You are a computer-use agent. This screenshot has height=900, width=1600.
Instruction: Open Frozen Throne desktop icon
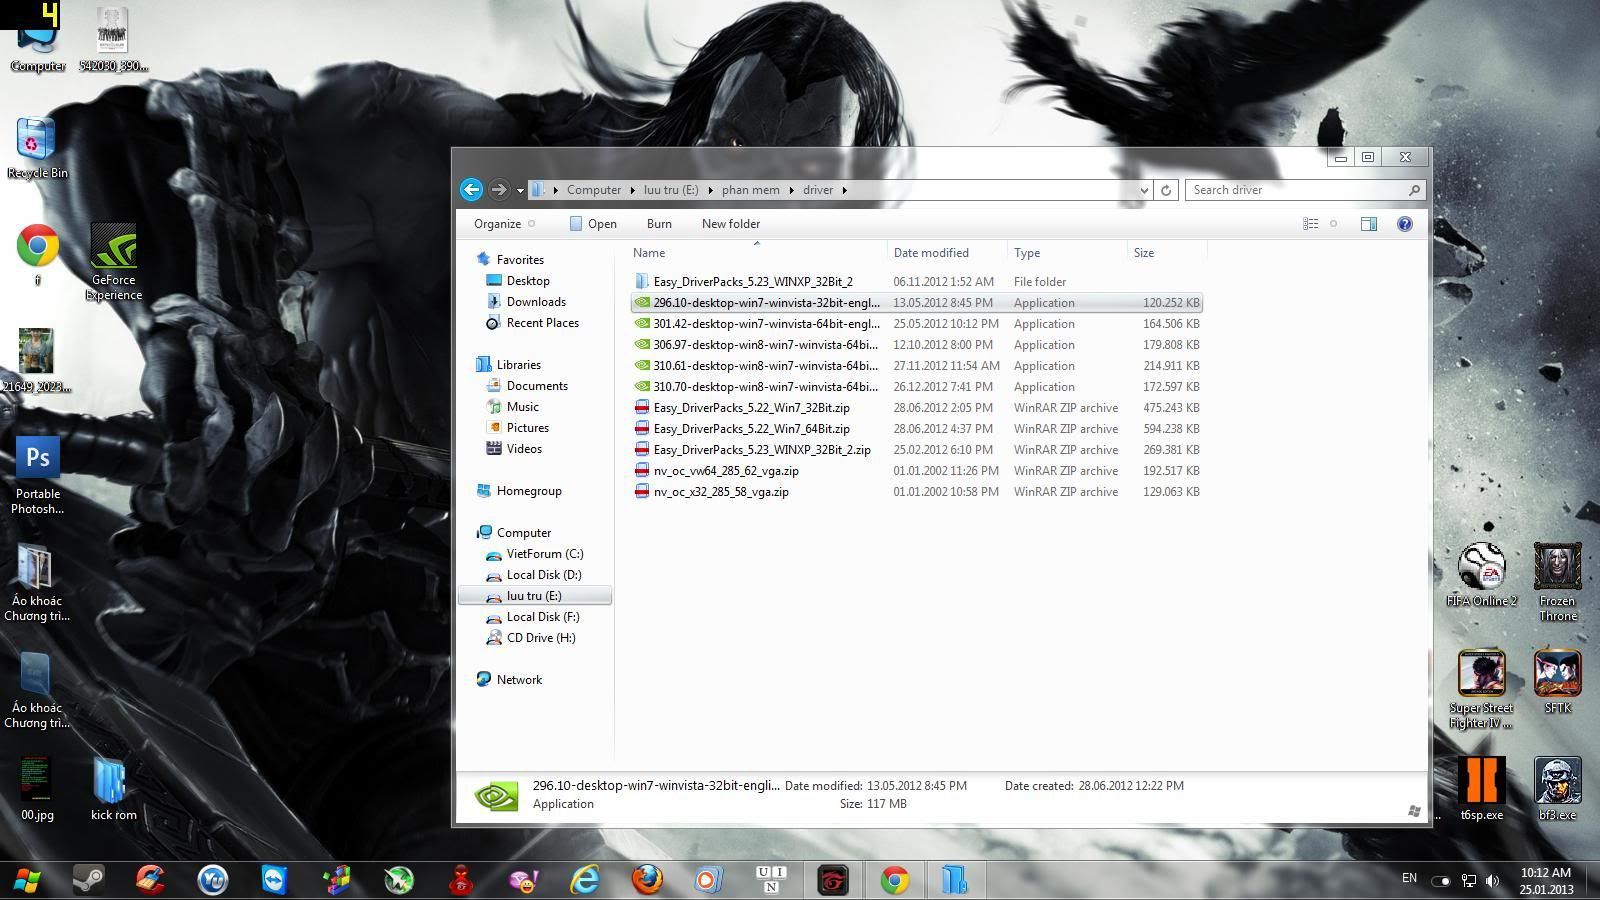tap(1557, 583)
